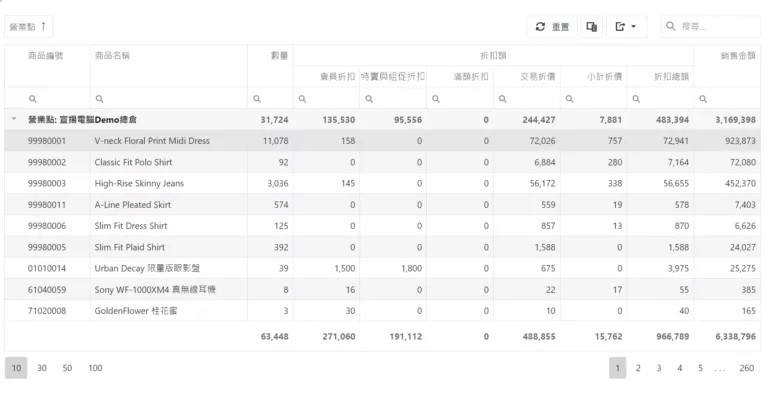
Task: Click filter search icon under 滿額折扣
Action: point(436,99)
